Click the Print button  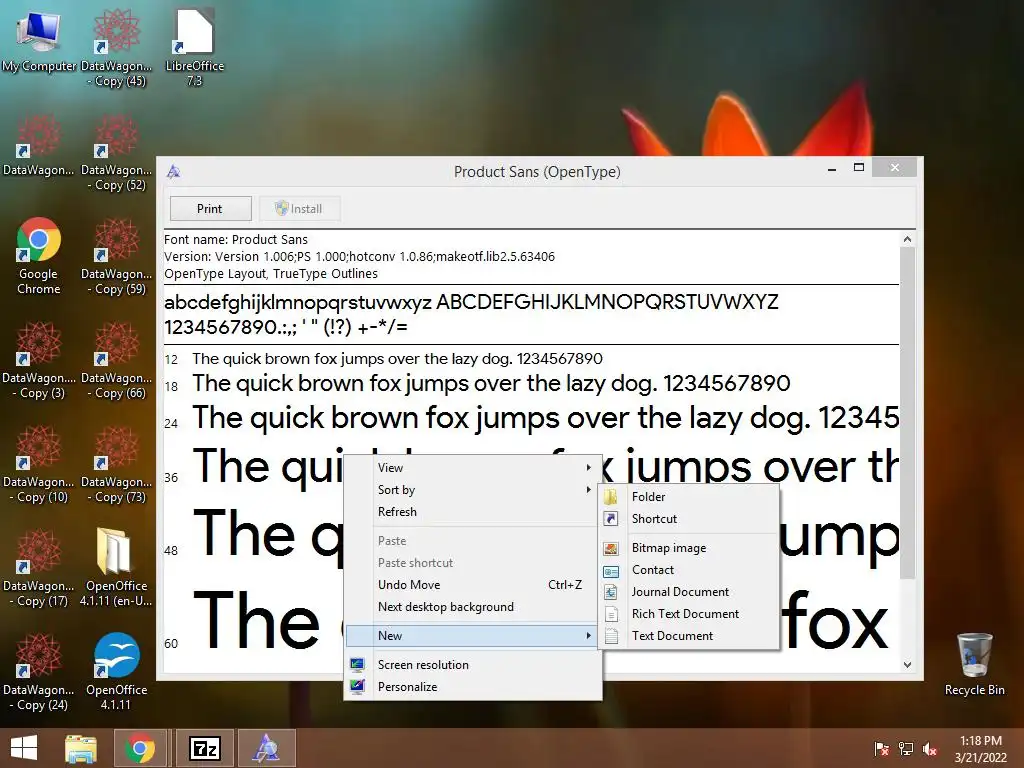point(210,208)
